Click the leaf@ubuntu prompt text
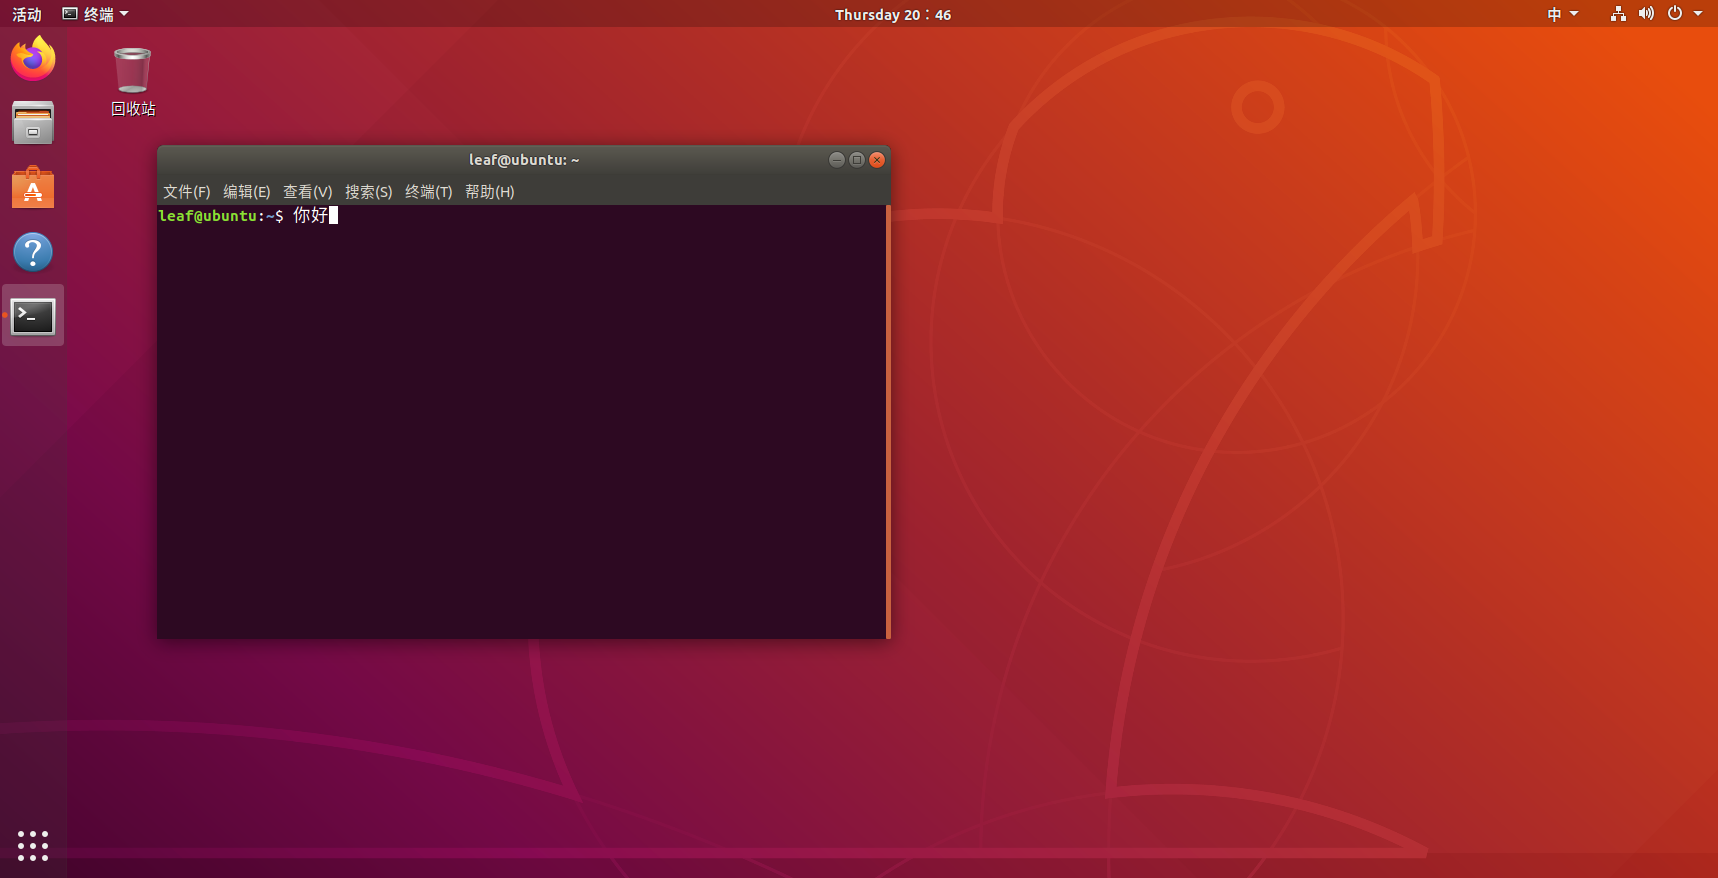This screenshot has width=1718, height=878. tap(221, 216)
